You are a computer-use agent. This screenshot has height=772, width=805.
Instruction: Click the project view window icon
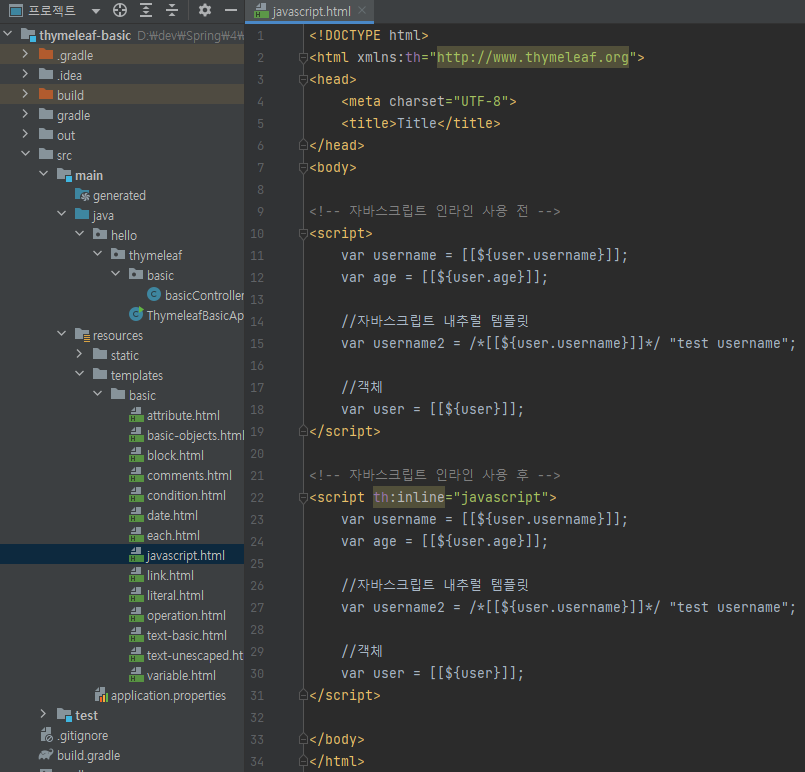coord(16,10)
